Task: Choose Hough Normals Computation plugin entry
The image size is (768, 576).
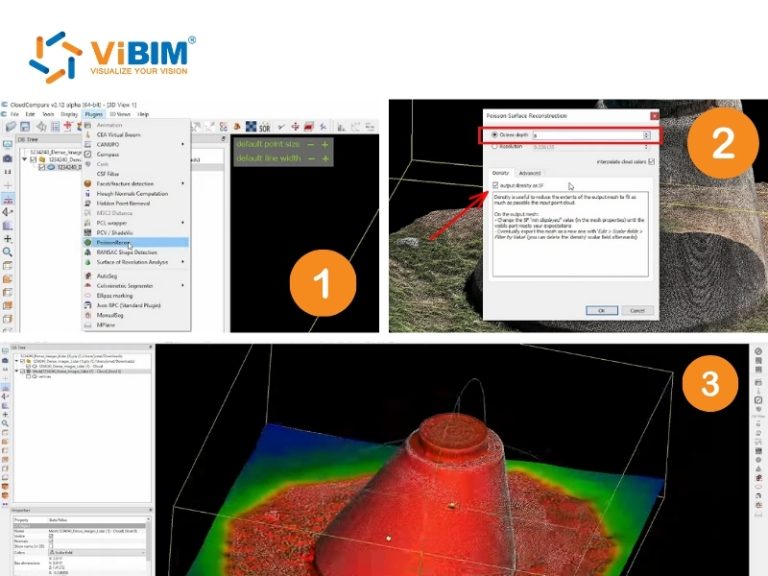Action: tap(132, 193)
